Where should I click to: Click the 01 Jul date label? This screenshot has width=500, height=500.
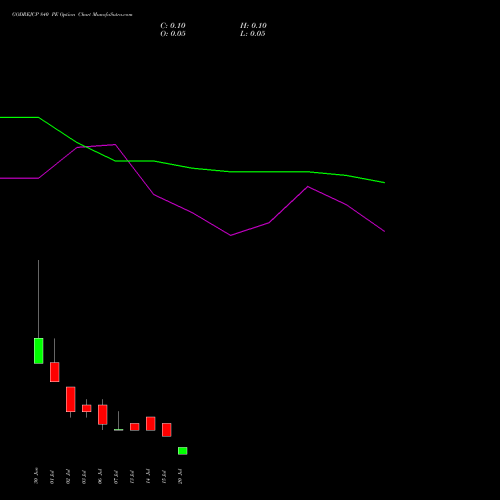pos(52,477)
